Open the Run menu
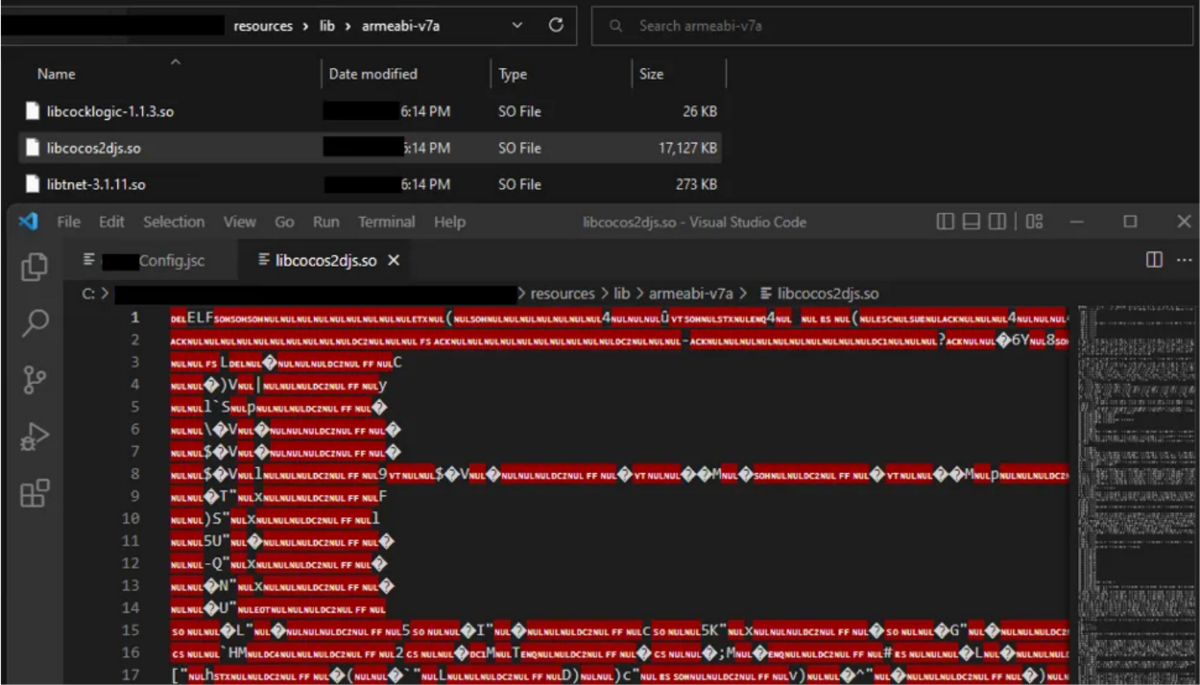Image resolution: width=1200 pixels, height=685 pixels. [326, 222]
